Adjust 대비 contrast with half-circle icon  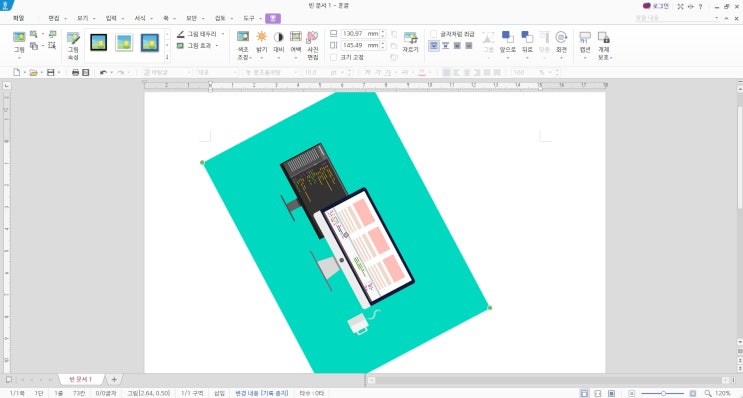[279, 43]
